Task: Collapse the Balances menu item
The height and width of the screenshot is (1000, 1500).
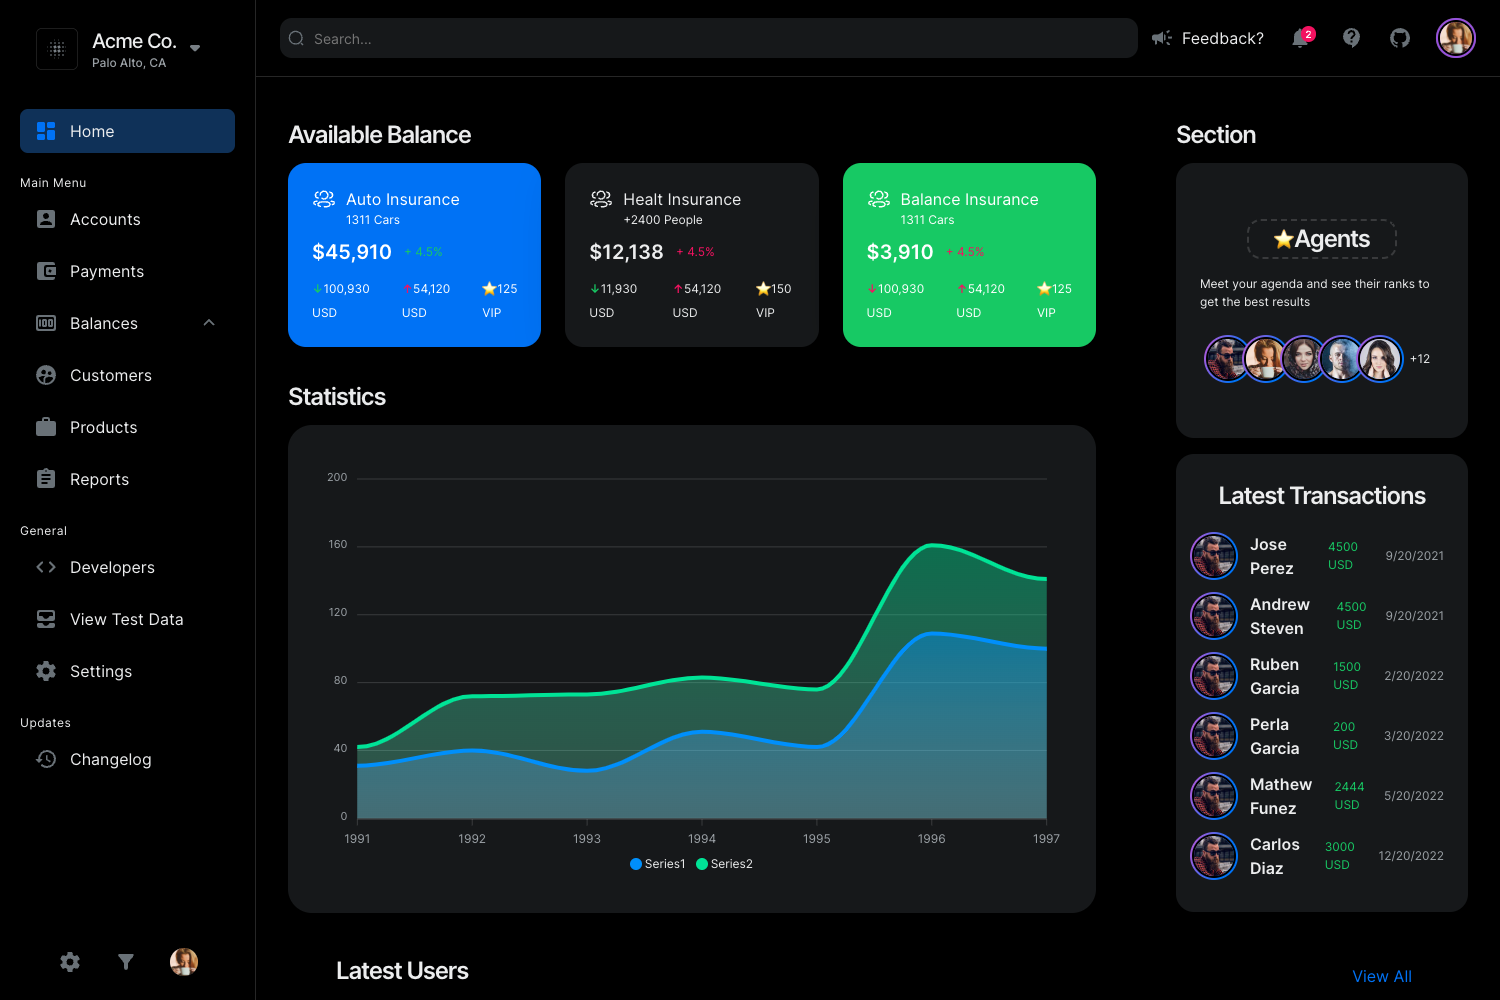Action: click(209, 322)
